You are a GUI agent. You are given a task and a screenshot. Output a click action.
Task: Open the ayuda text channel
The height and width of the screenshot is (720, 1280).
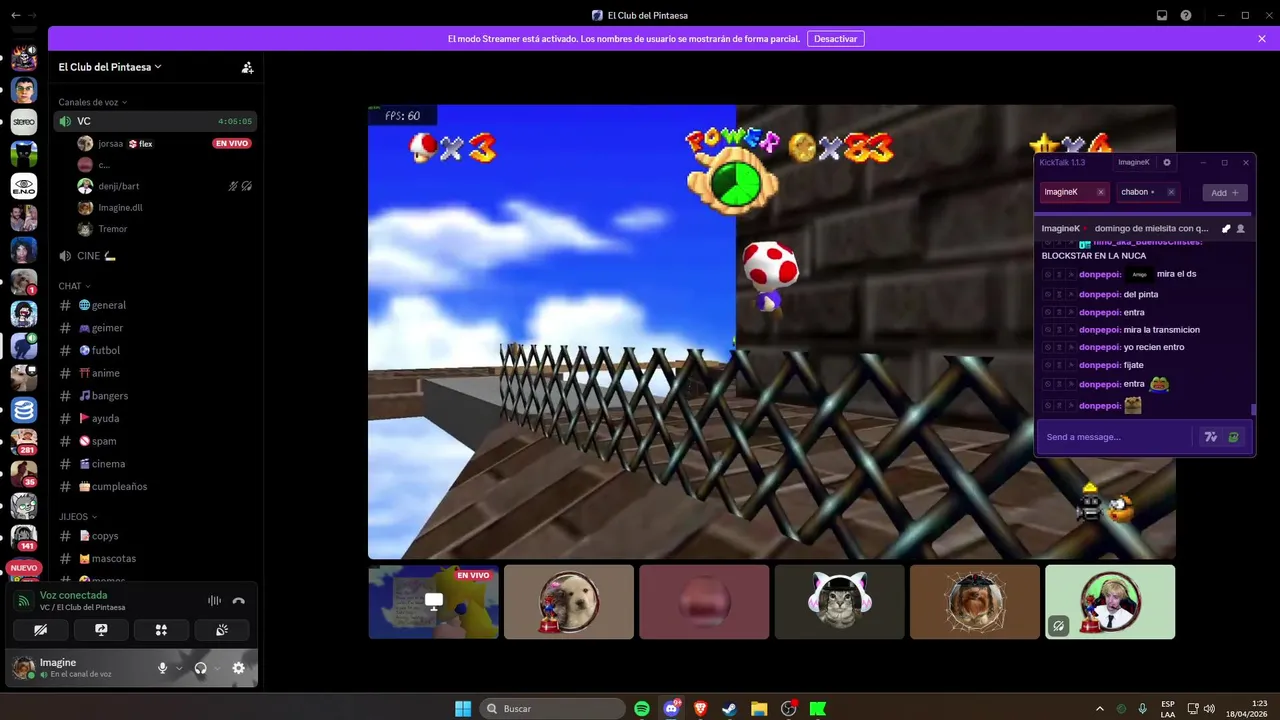pos(155,418)
